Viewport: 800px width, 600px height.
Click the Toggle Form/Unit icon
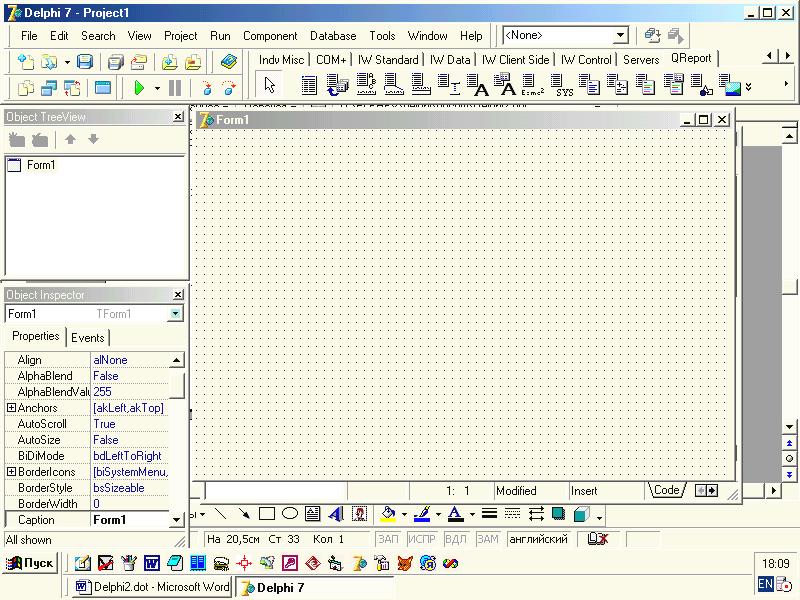coord(72,88)
